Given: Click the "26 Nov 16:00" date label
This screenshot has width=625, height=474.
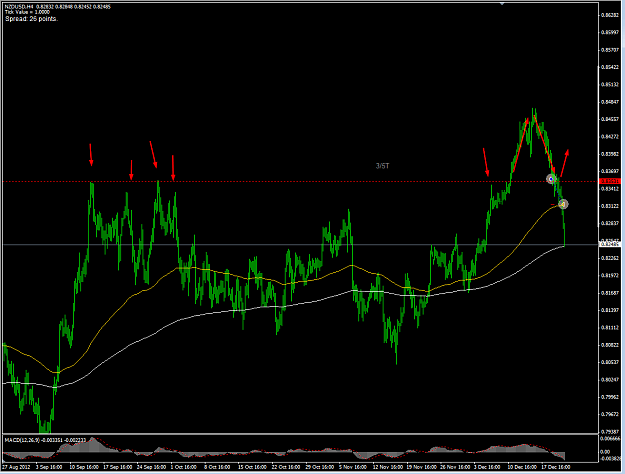Looking at the screenshot, I should [x=455, y=466].
